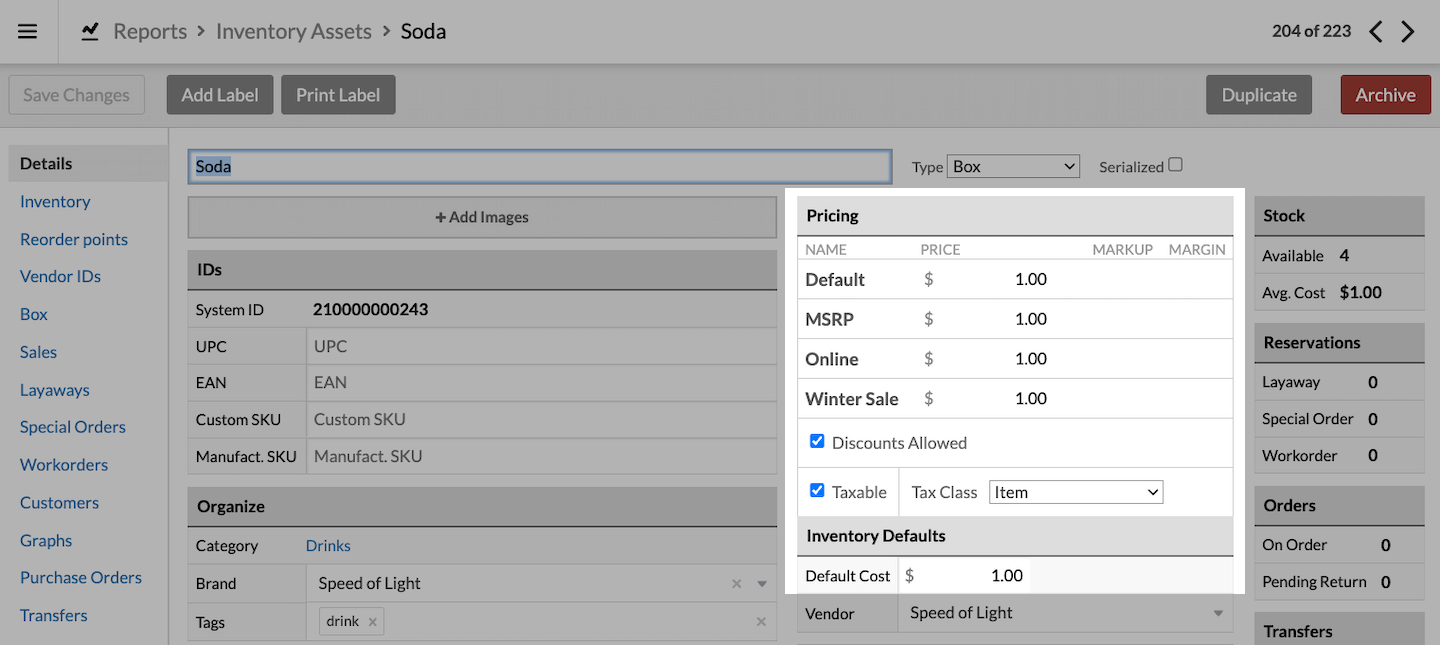Click the 204 of 223 counter
Screen dimensions: 1440x645
point(1311,31)
